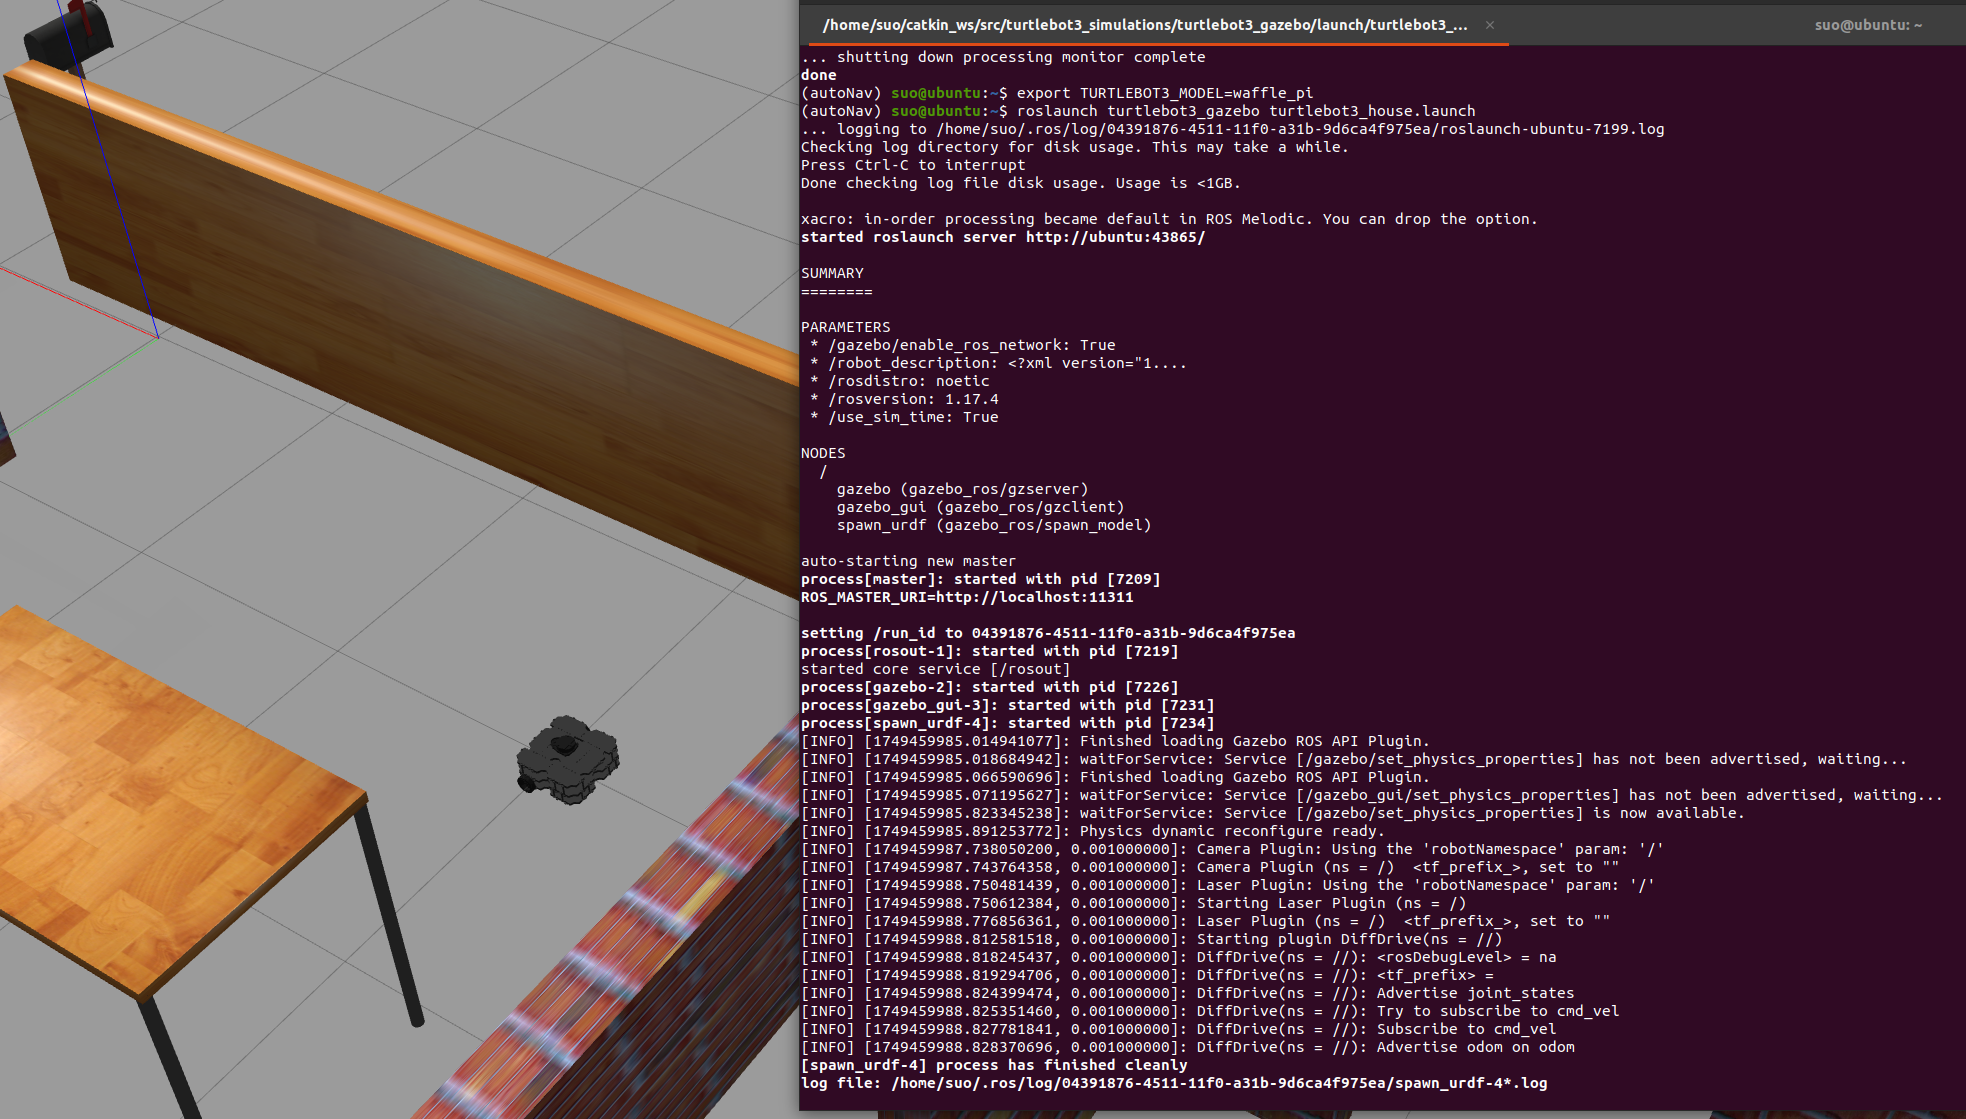Click the SUMMARY heading in terminal output
The image size is (1966, 1119).
click(x=832, y=273)
